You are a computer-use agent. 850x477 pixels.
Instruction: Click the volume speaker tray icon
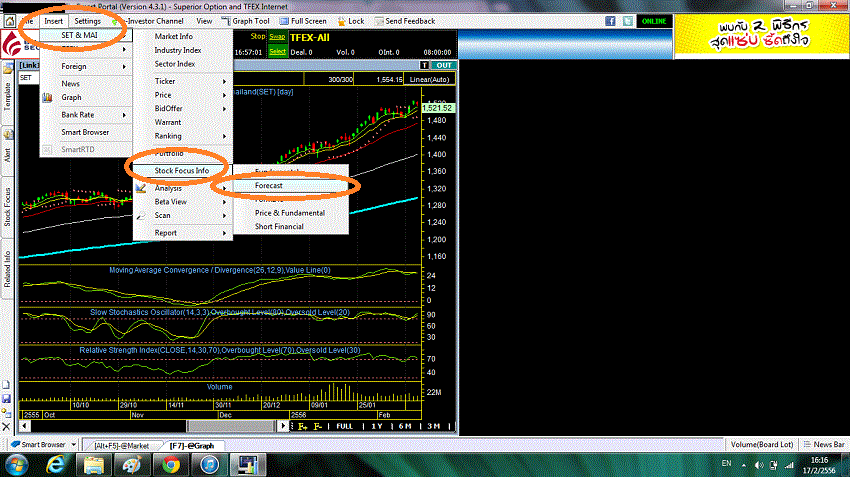(x=759, y=465)
